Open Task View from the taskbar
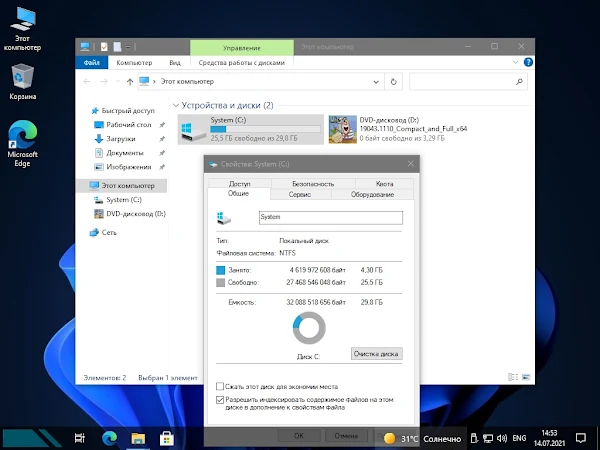Screen dimensions: 600x450 point(80,439)
